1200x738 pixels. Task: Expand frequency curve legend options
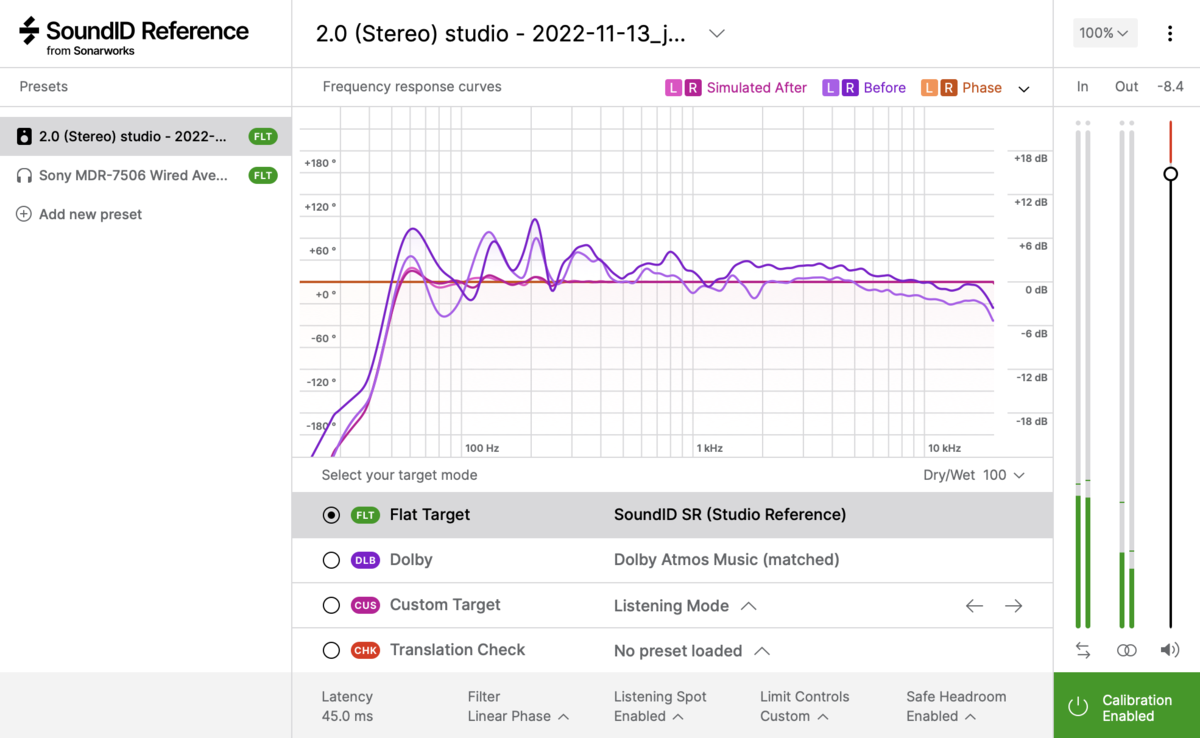pos(1023,89)
